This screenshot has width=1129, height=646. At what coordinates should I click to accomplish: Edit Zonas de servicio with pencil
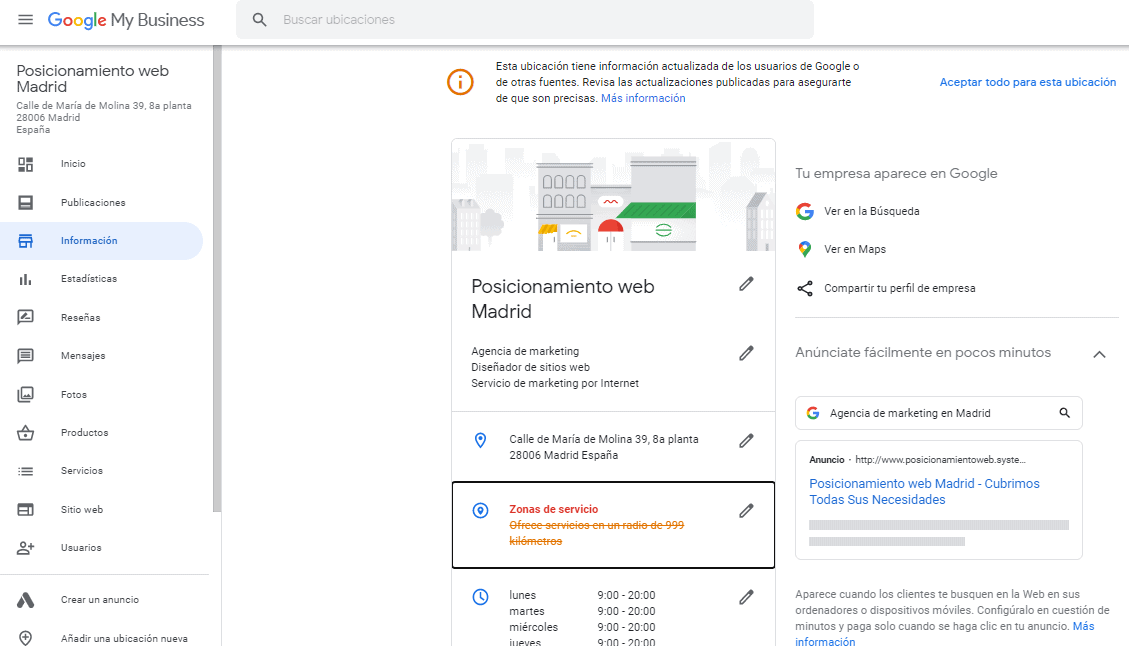747,511
